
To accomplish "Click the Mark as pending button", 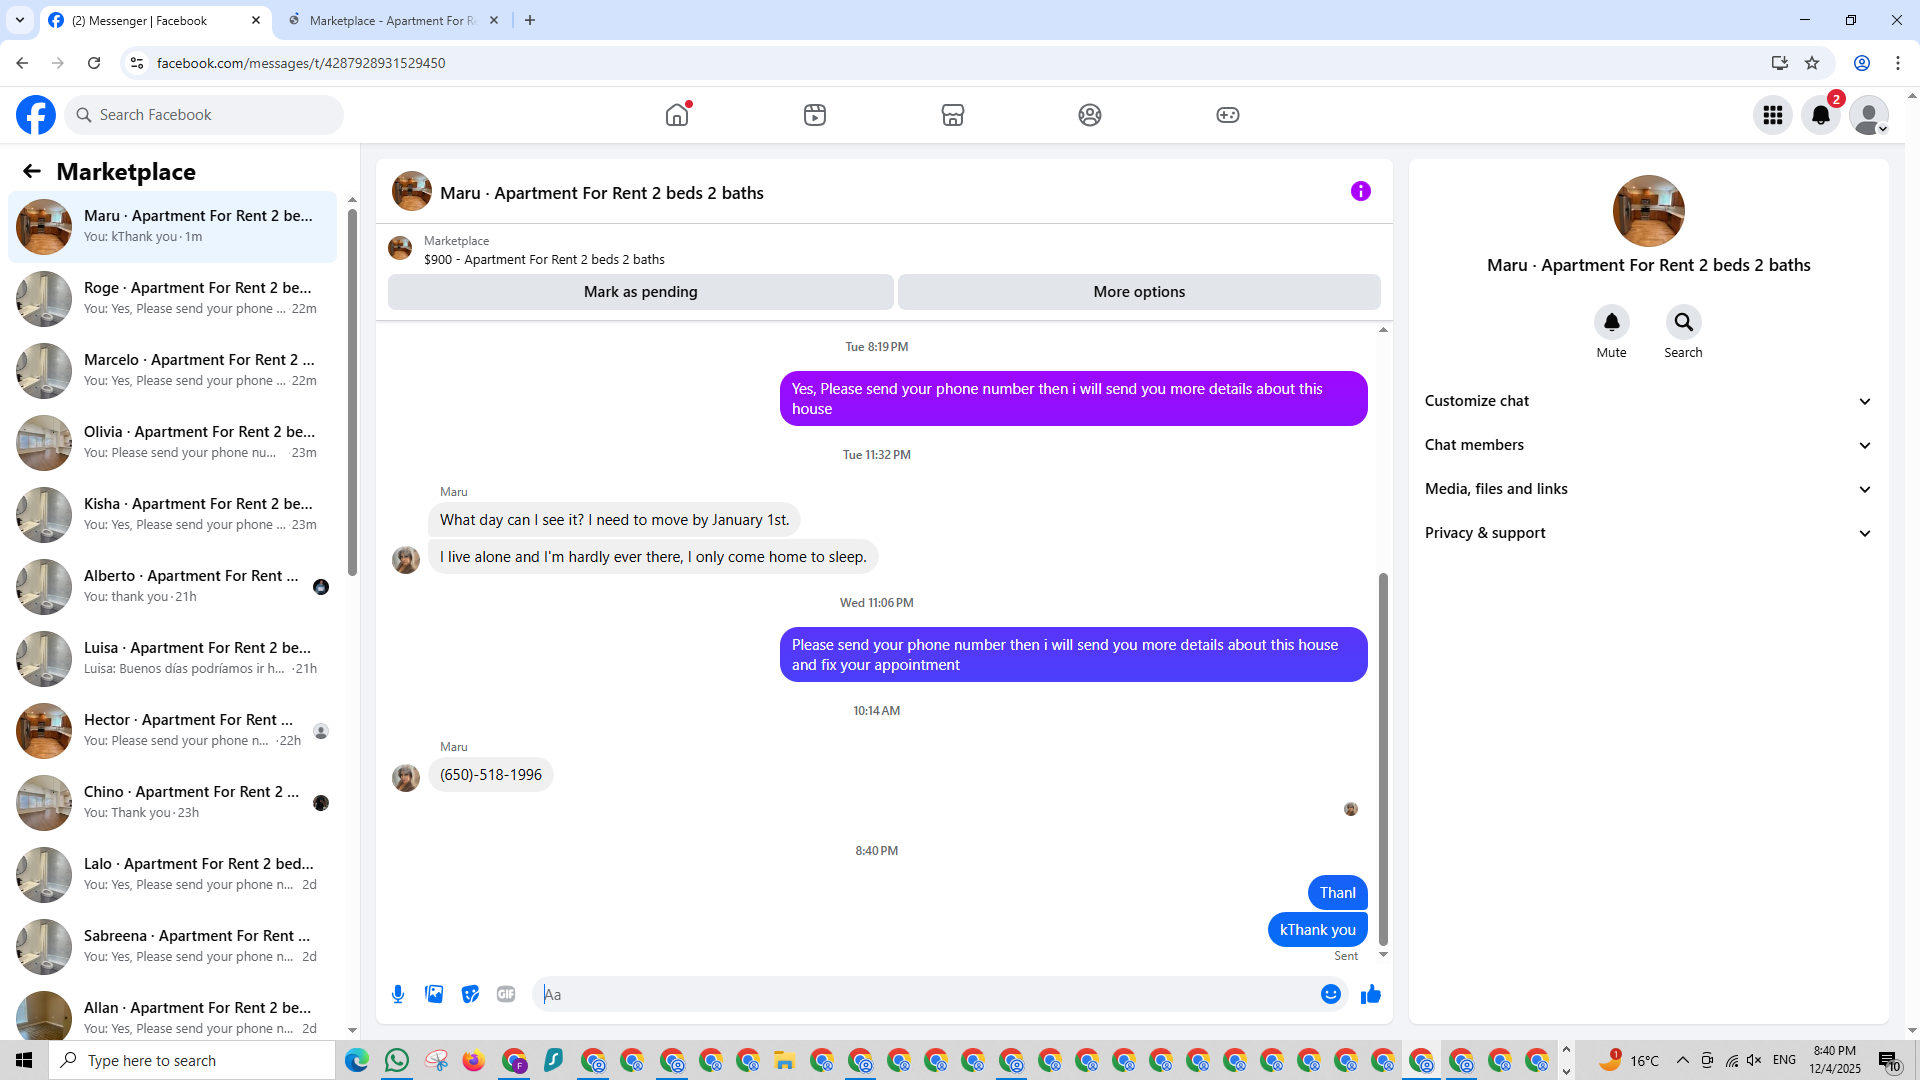I will click(640, 292).
